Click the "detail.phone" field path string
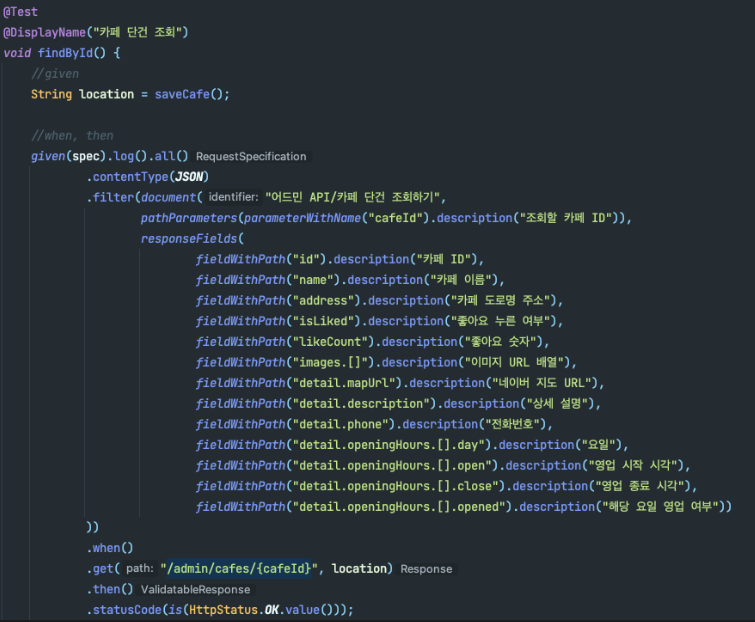Viewport: 755px width, 622px height. click(x=344, y=425)
